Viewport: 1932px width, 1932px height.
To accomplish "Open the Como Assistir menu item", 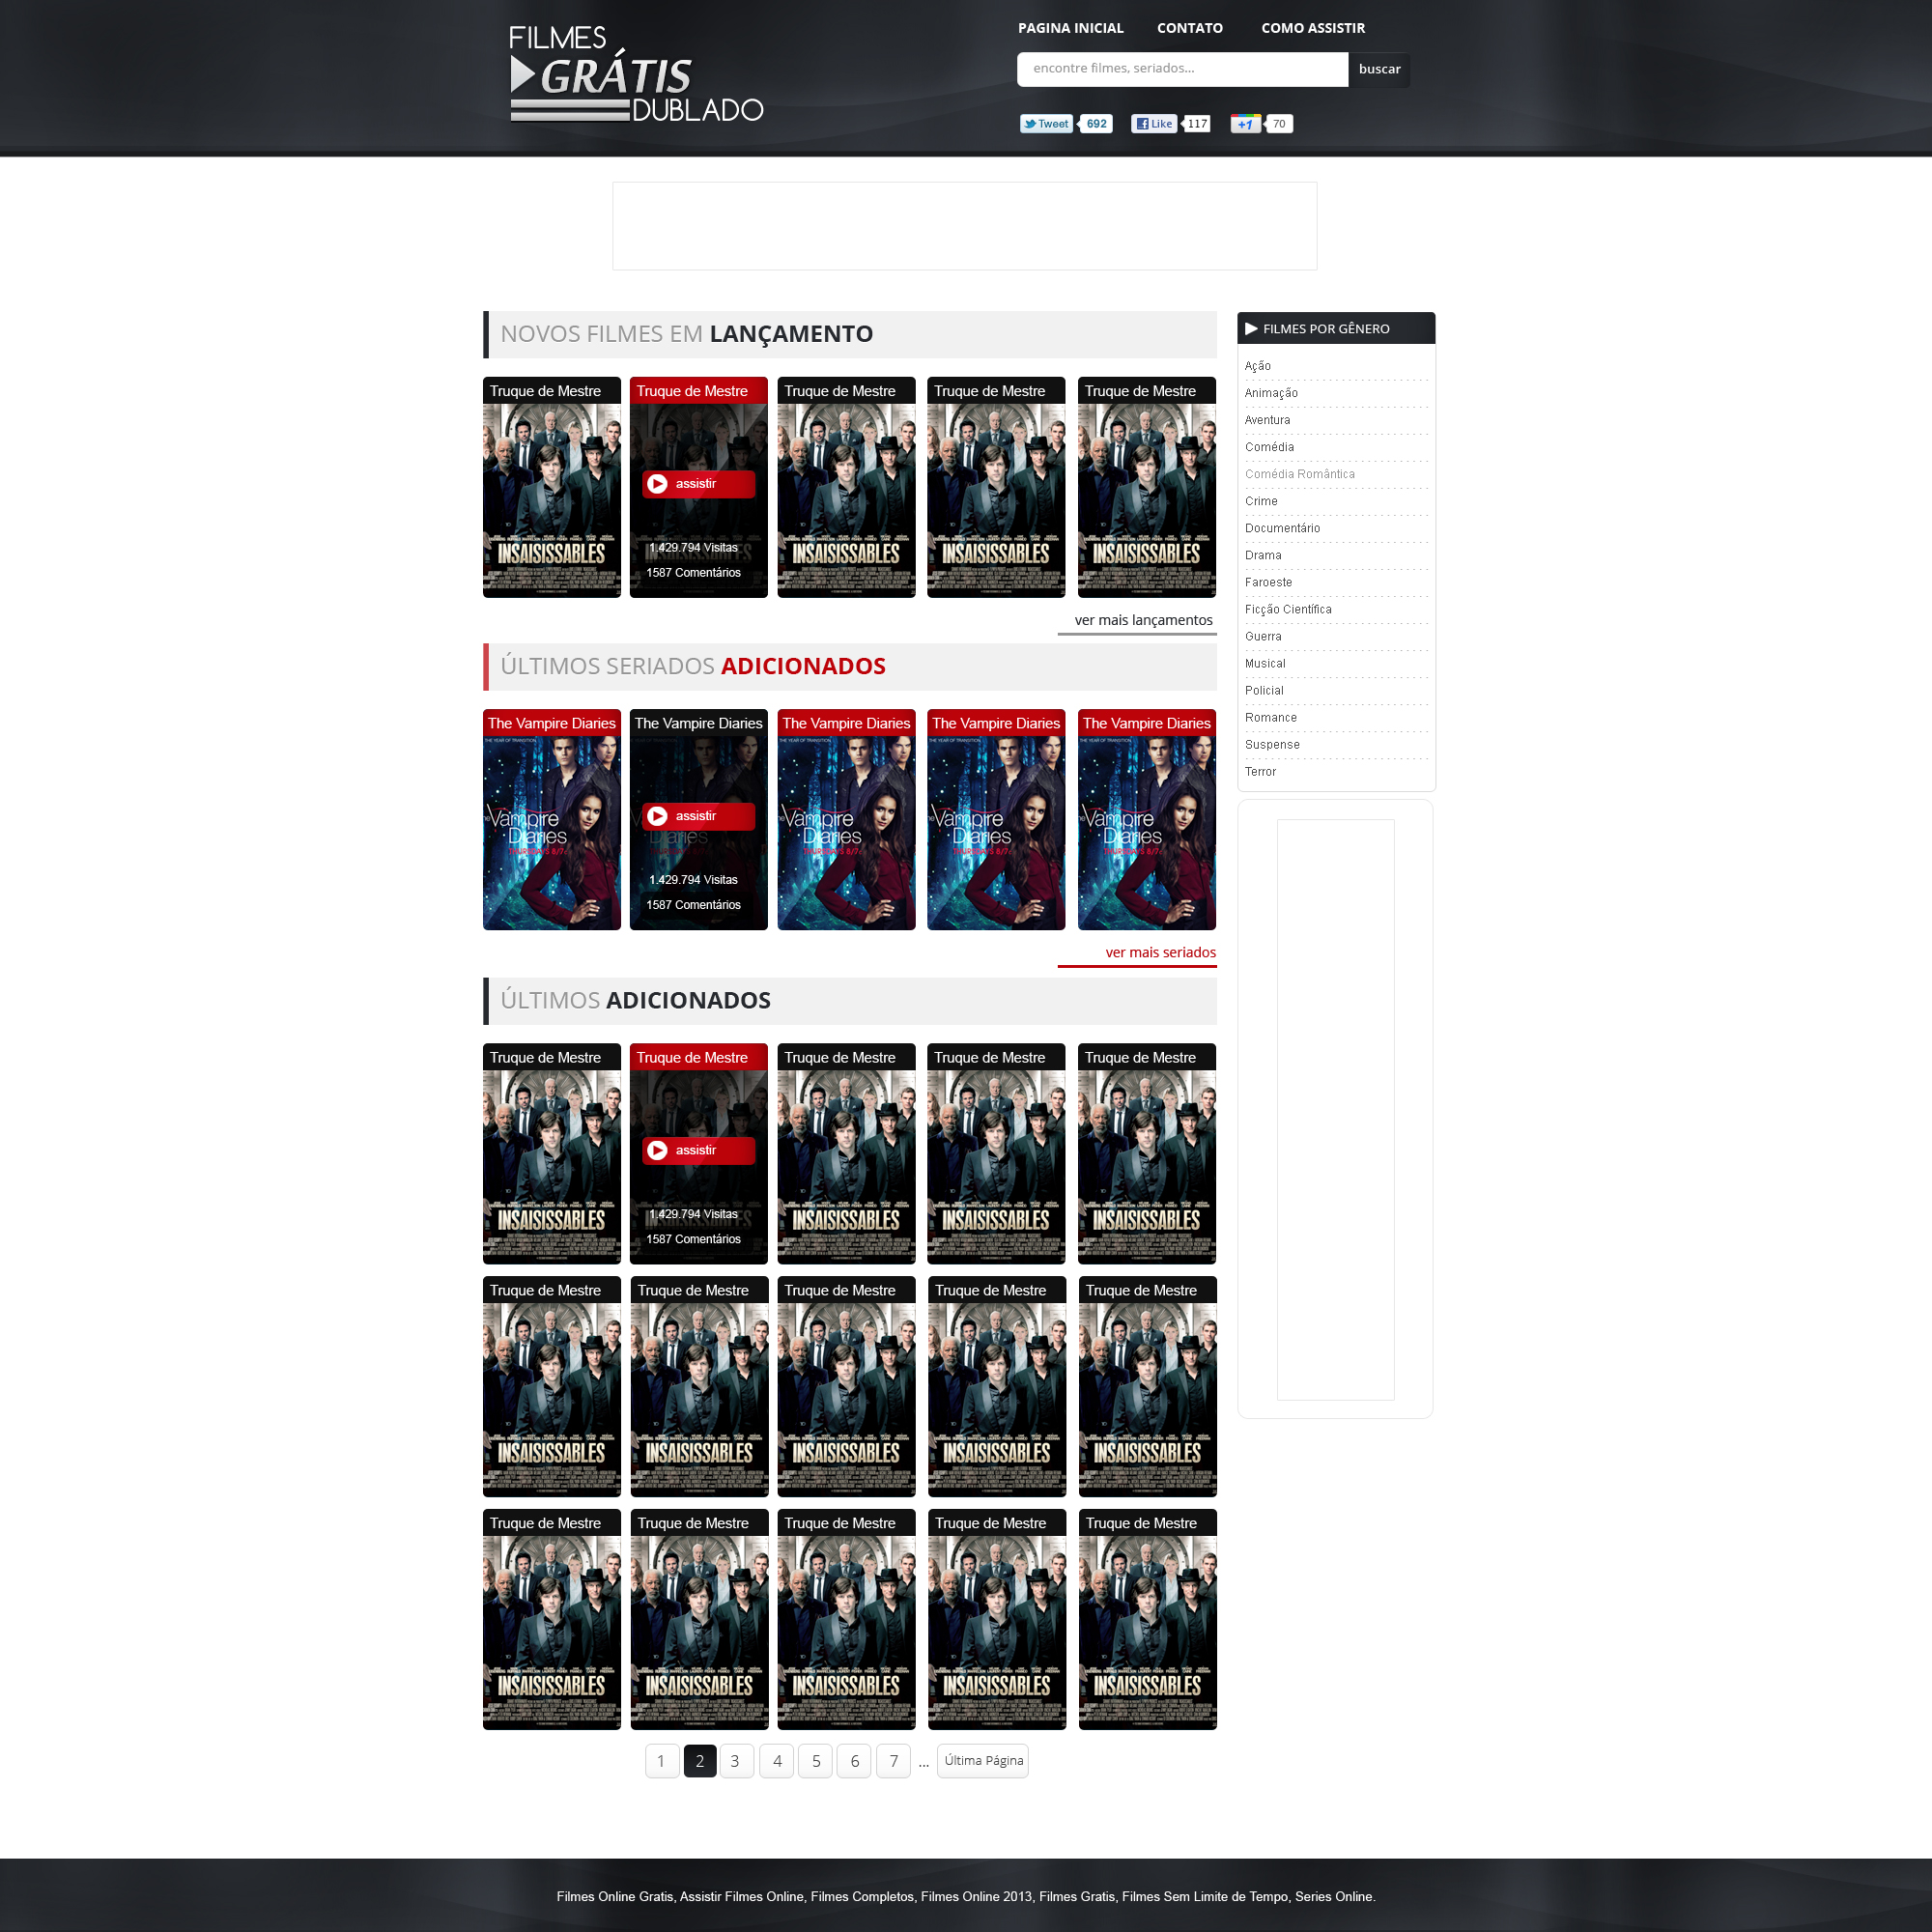I will (x=1313, y=28).
